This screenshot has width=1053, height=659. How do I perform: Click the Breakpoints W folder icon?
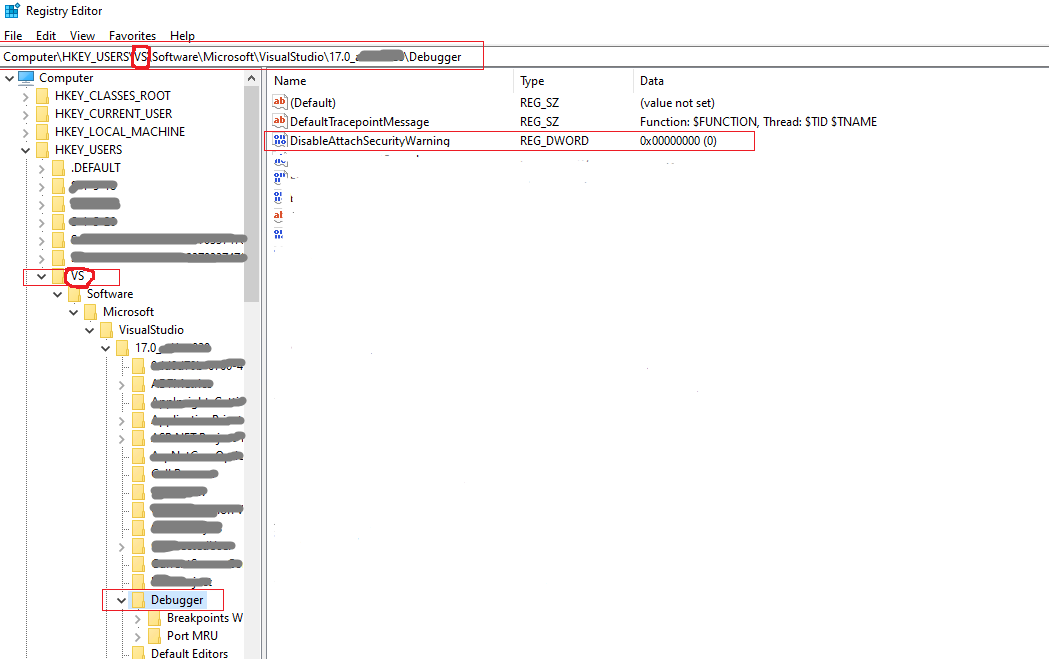click(x=154, y=618)
